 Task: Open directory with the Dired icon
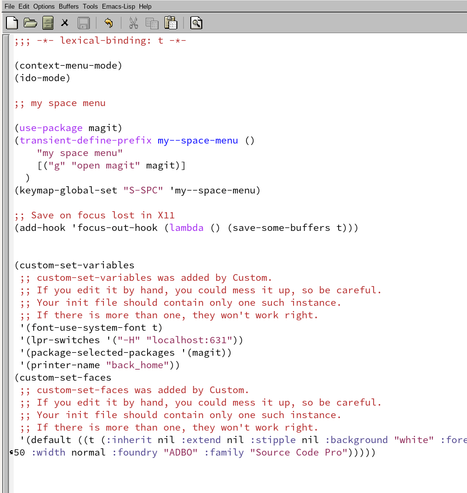coord(48,23)
